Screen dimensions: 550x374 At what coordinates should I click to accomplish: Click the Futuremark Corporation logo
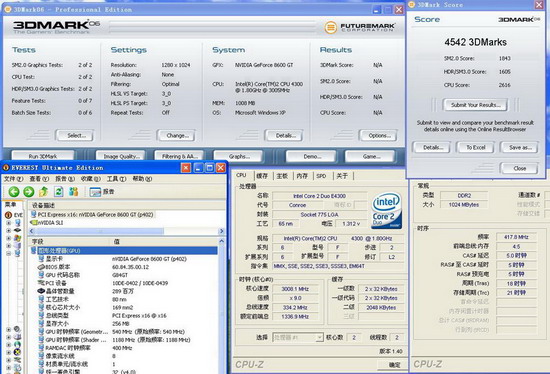[x=360, y=27]
